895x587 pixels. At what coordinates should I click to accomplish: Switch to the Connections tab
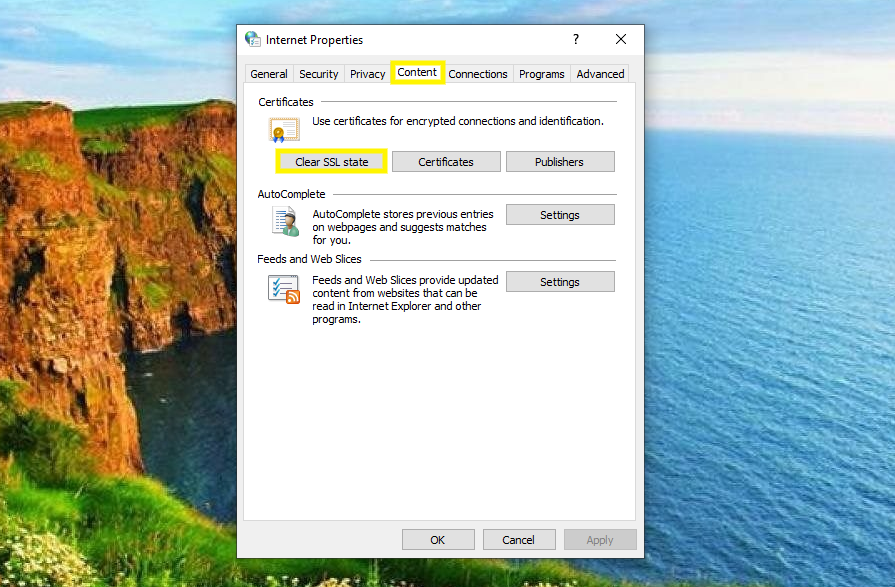click(x=478, y=74)
